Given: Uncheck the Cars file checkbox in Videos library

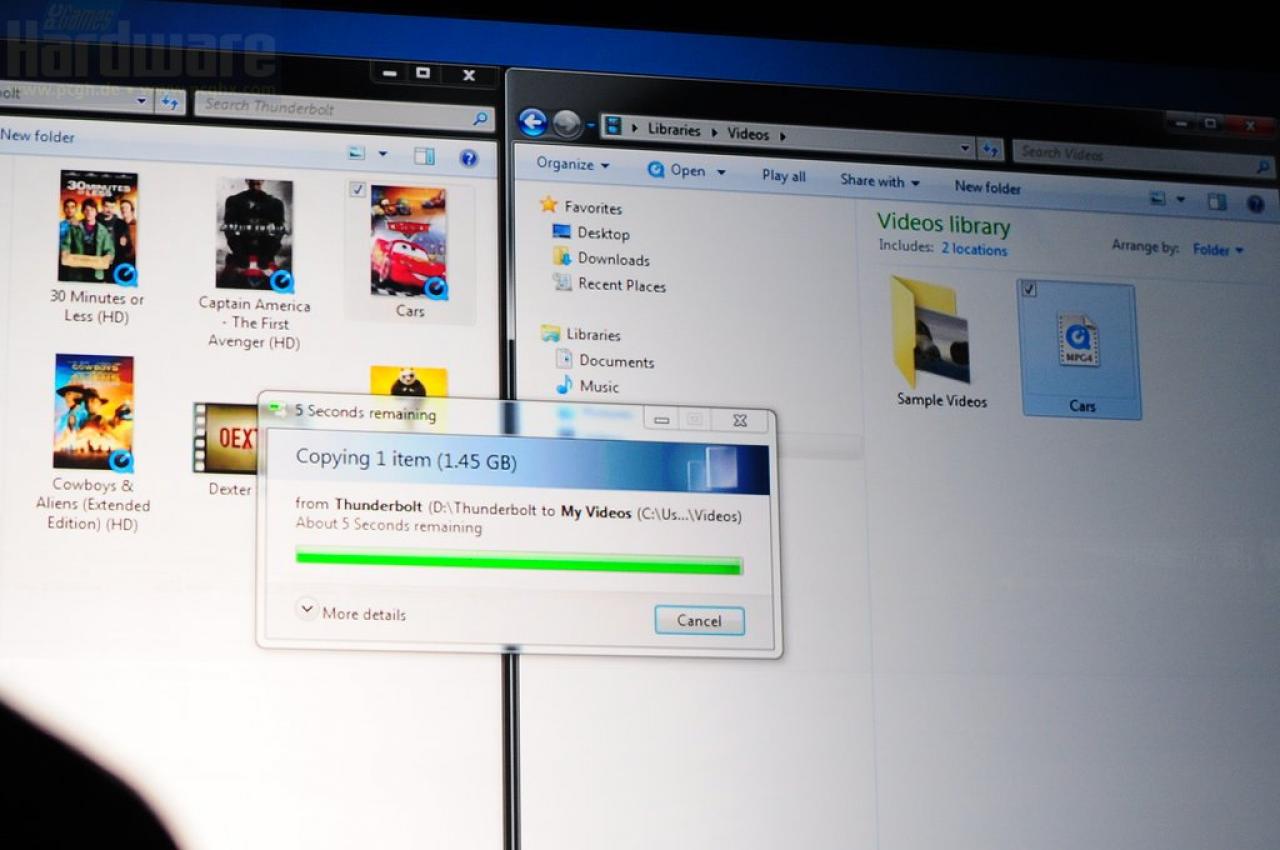Looking at the screenshot, I should [x=1030, y=290].
